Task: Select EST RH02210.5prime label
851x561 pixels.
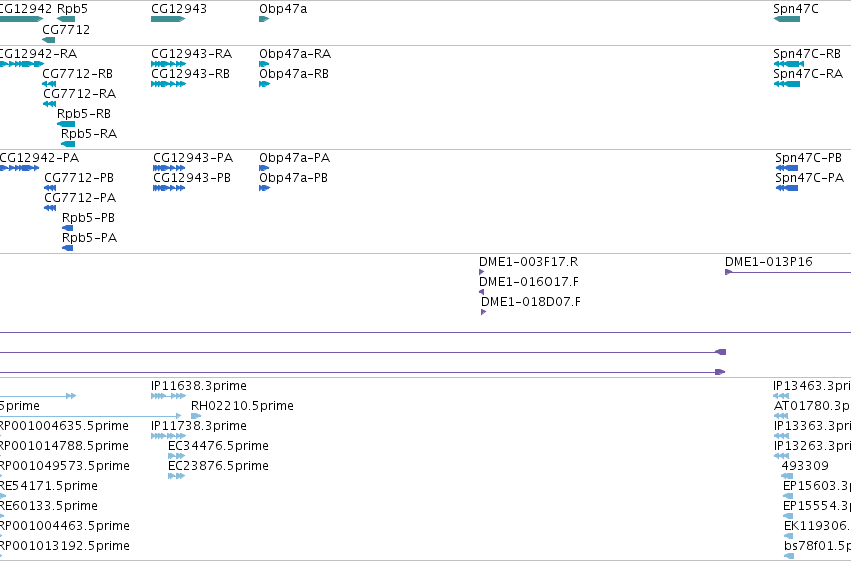Action: point(242,406)
